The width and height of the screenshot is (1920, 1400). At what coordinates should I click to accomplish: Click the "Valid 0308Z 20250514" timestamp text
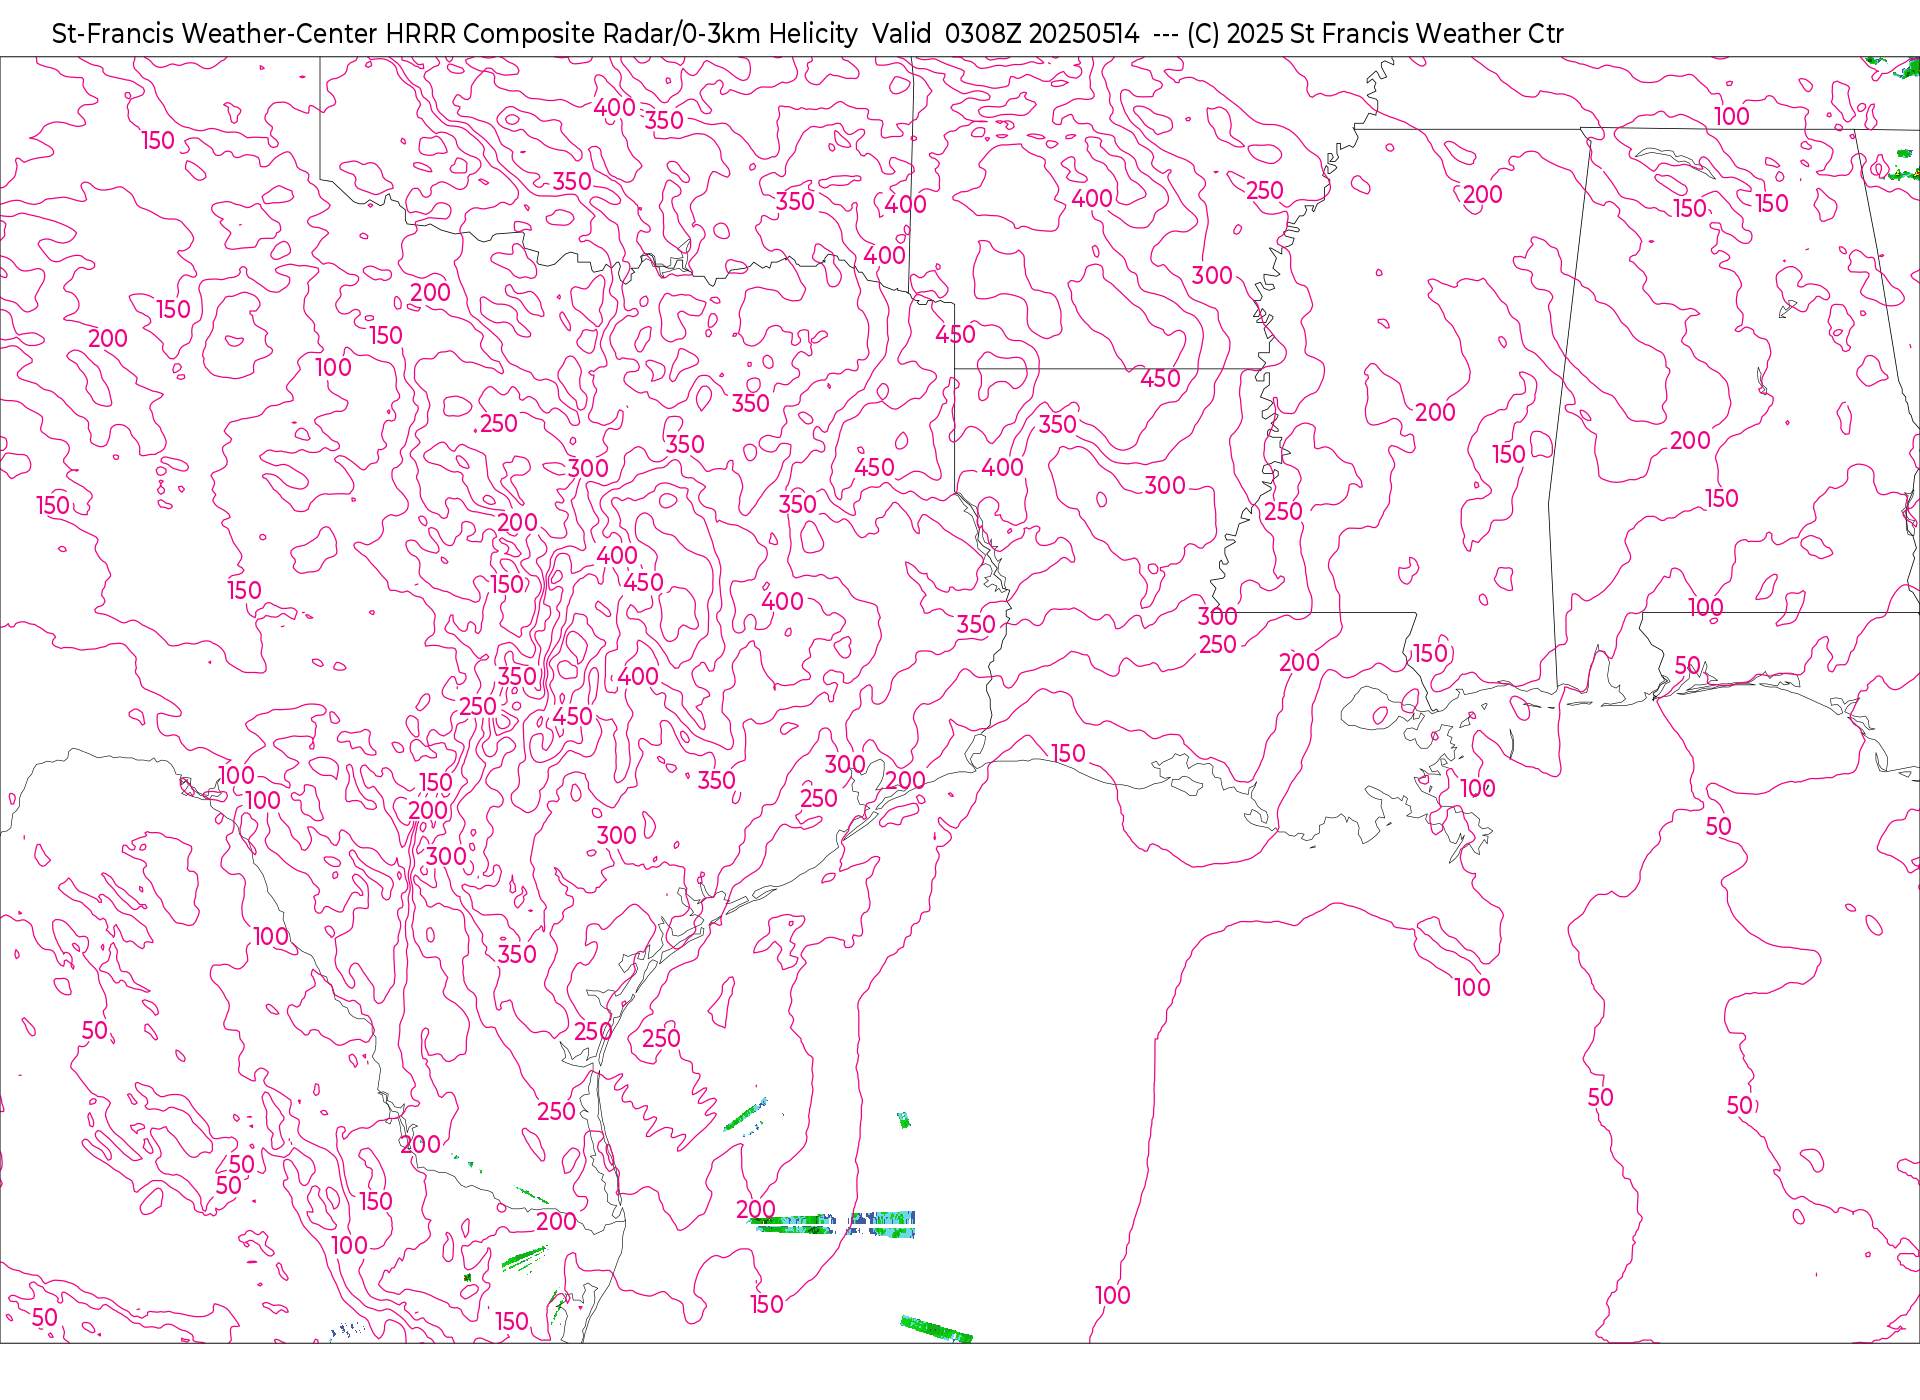[1005, 34]
